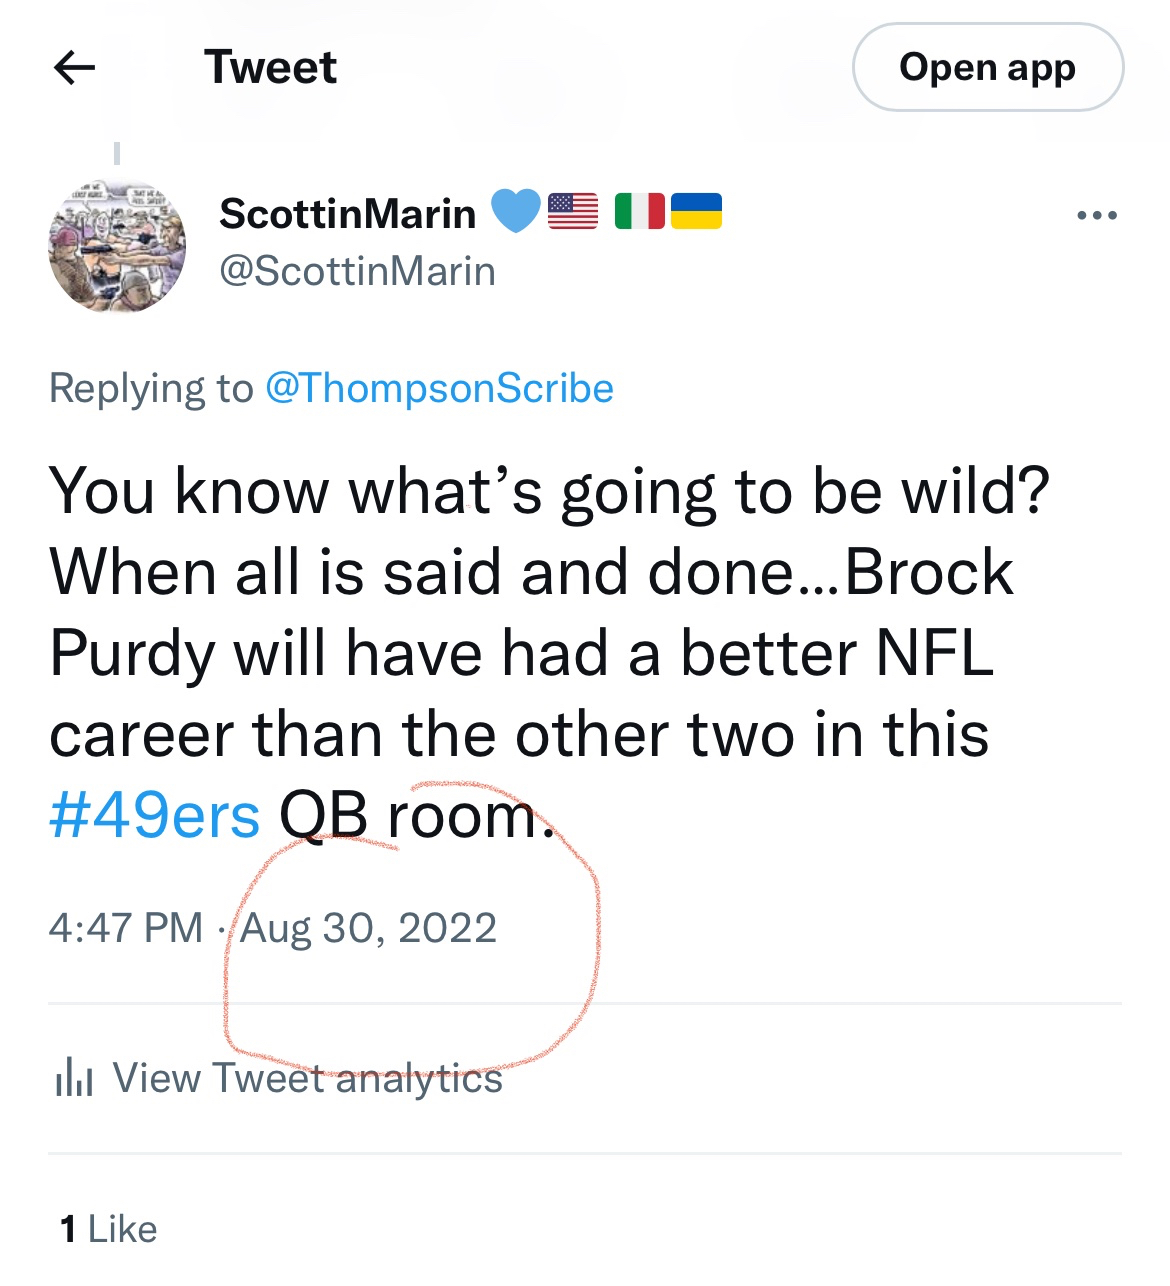Click the Ukrainian flag emoji
Screen dimensions: 1170x1286
(696, 212)
